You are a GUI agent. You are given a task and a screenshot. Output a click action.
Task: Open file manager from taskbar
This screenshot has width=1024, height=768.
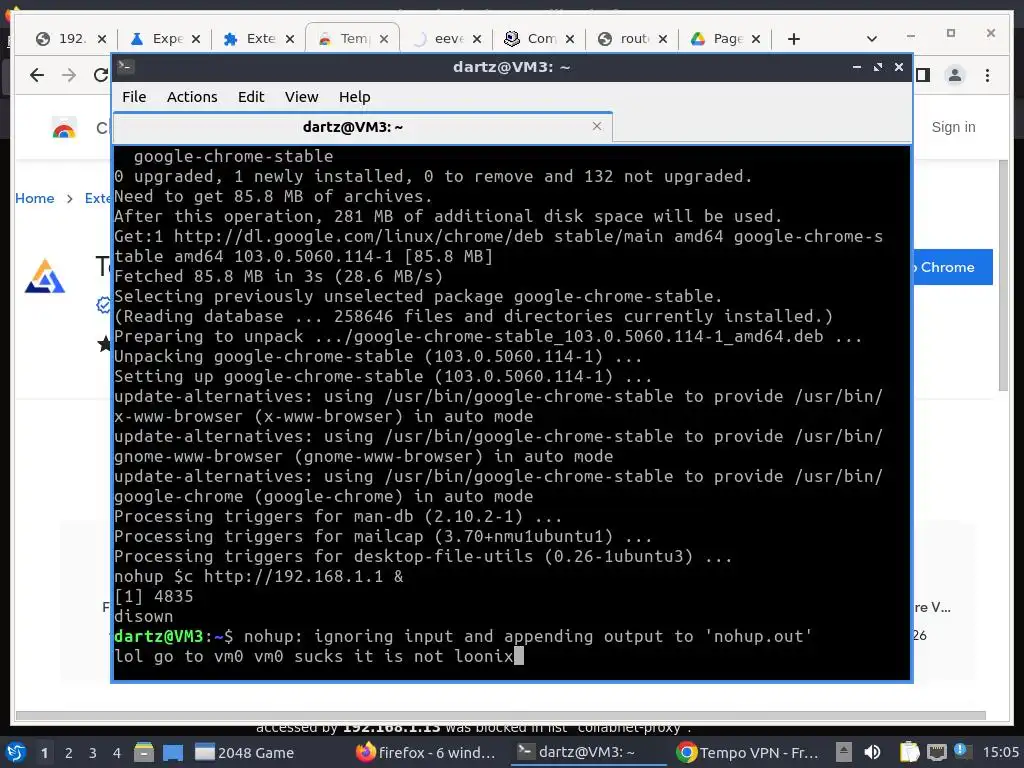tap(144, 752)
